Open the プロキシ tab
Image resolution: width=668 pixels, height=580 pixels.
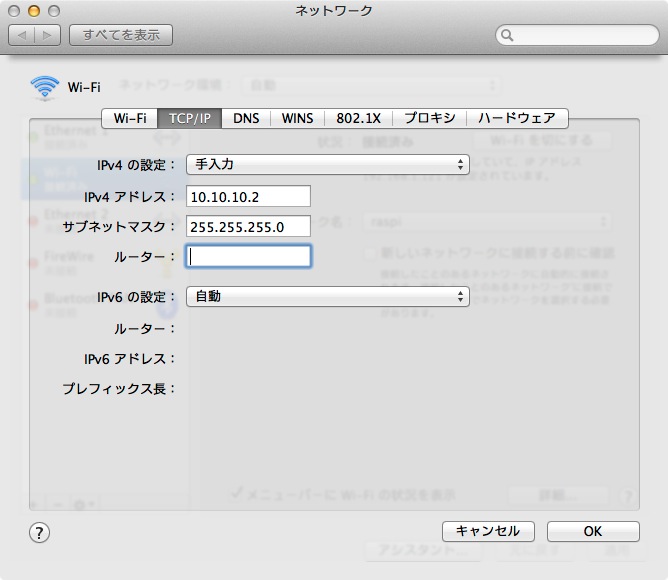point(430,118)
